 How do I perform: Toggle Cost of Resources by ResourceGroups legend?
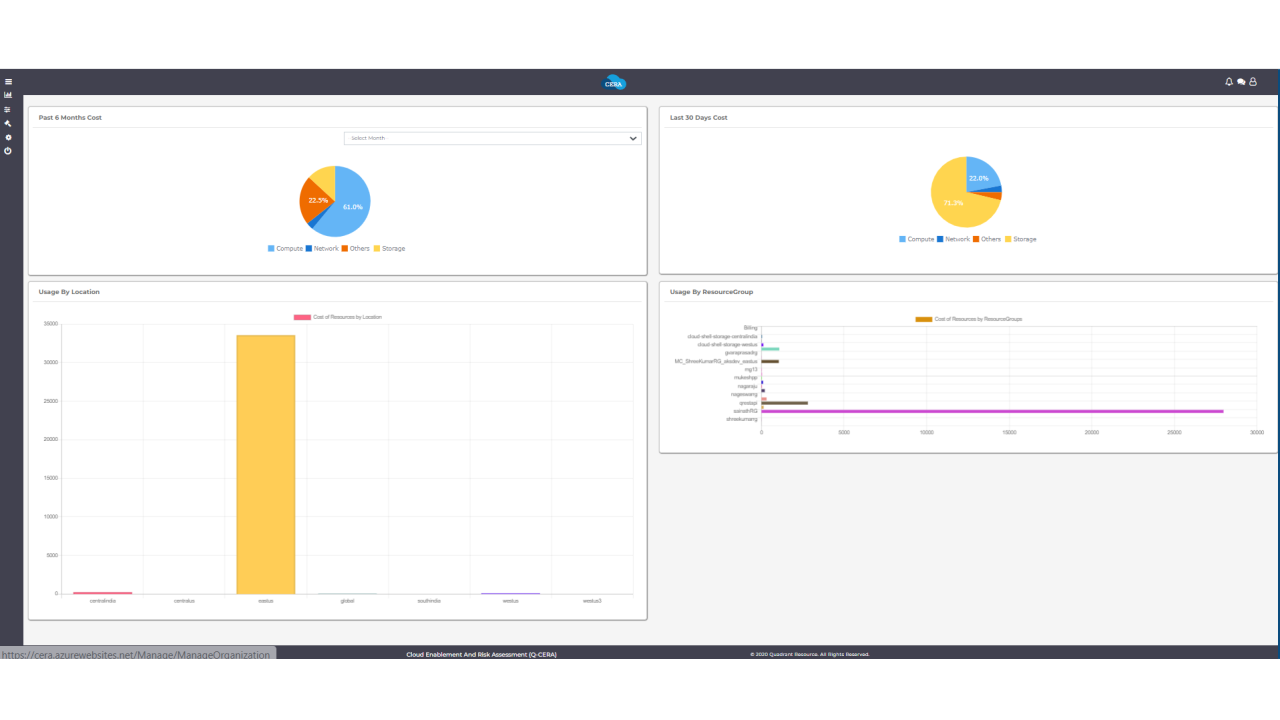[x=969, y=319]
